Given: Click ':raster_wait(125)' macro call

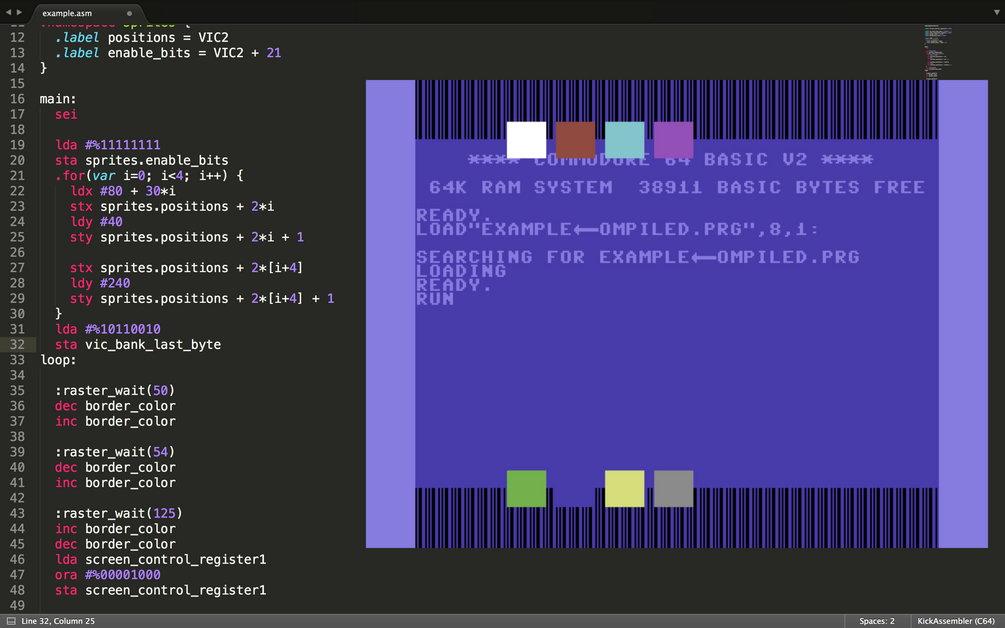Looking at the screenshot, I should (119, 513).
